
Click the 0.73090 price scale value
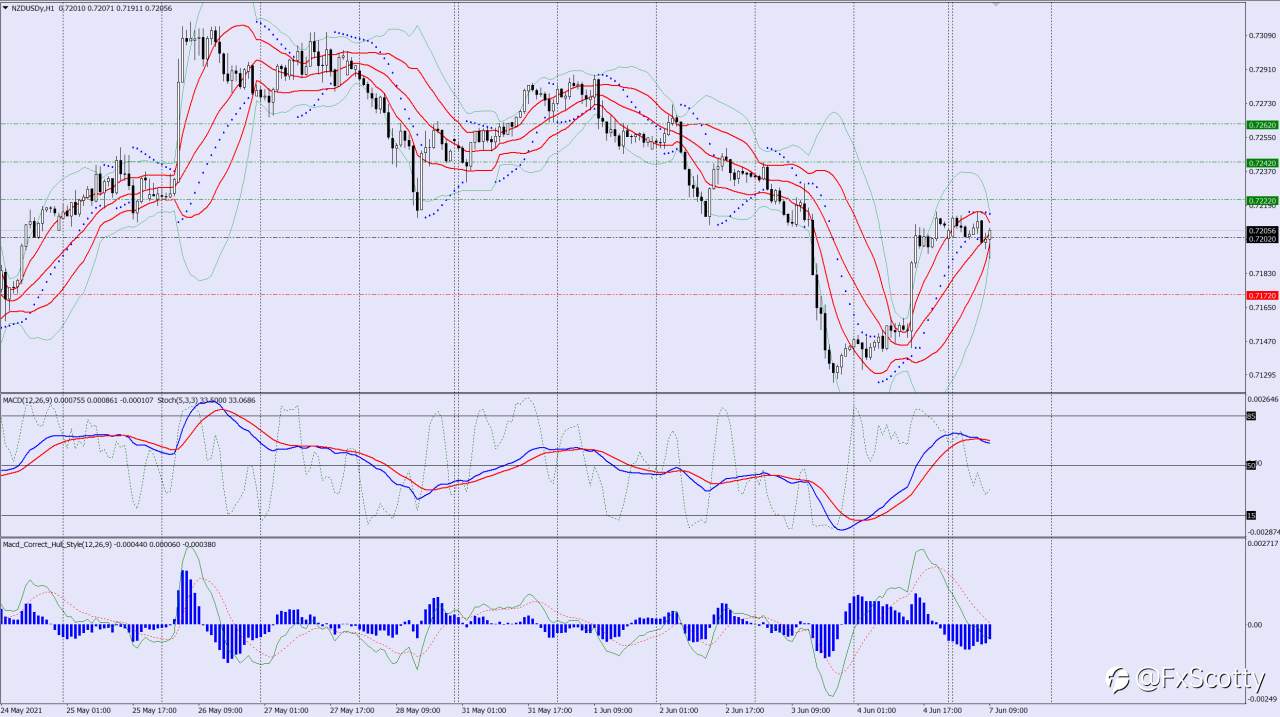1262,36
